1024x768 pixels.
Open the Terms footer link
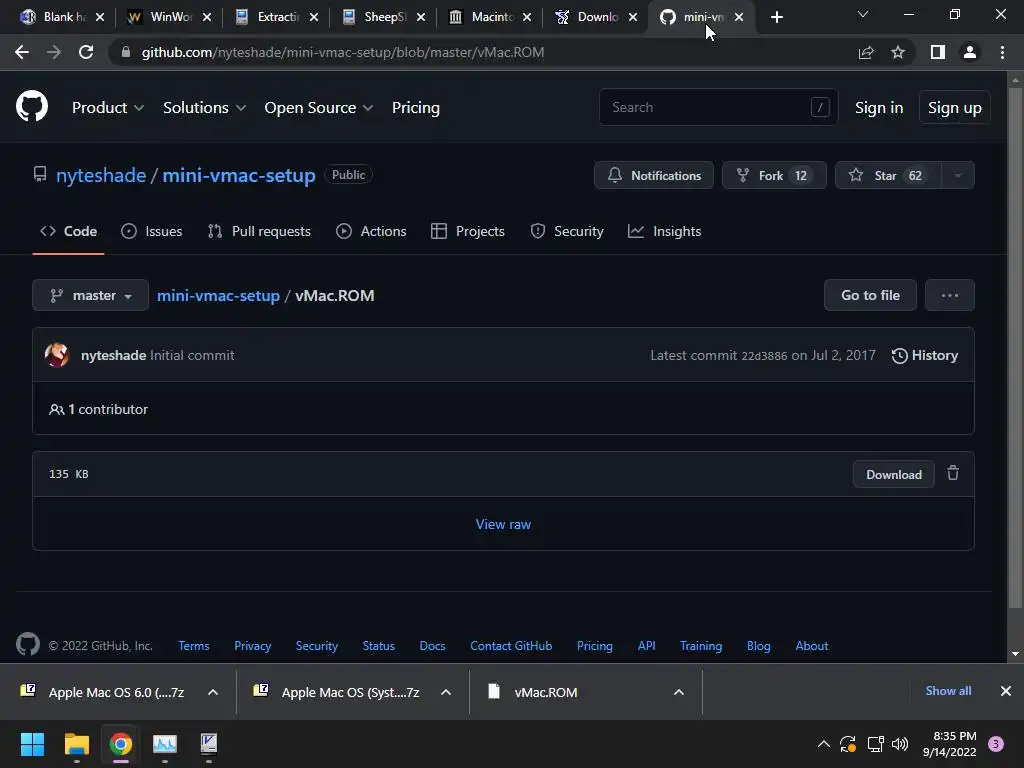coord(193,645)
